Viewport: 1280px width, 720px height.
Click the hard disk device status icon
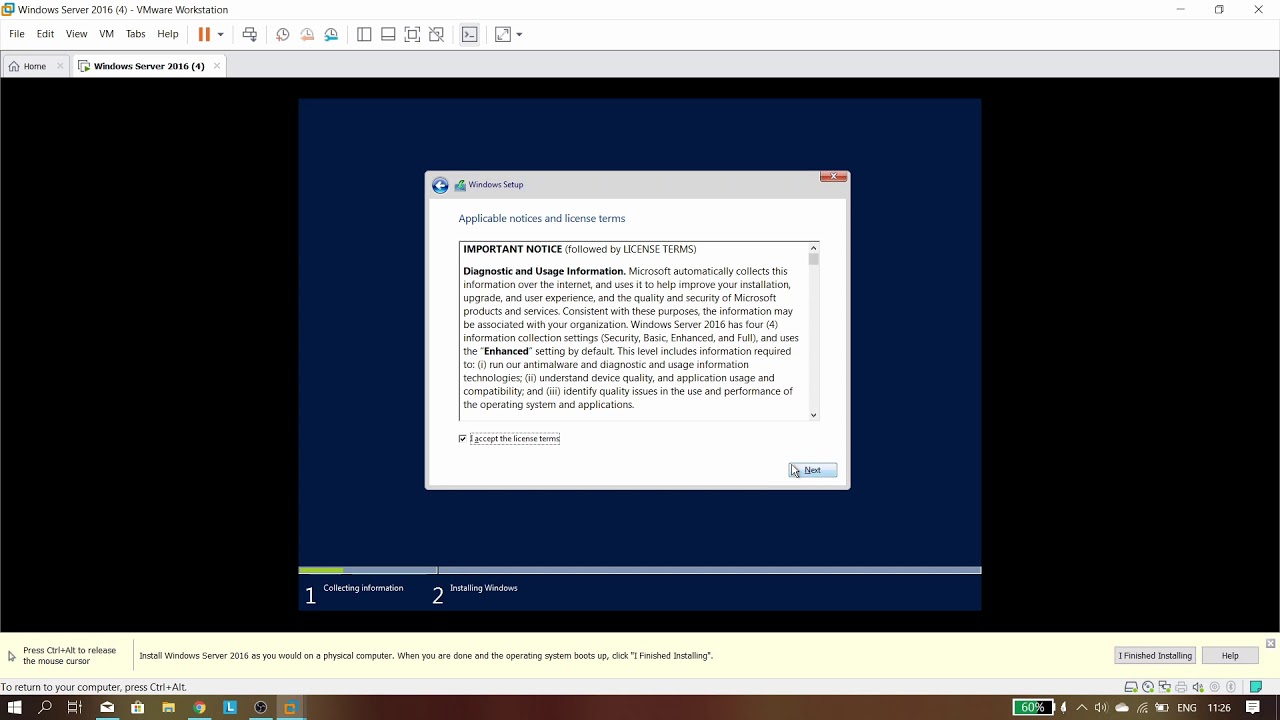click(1131, 687)
